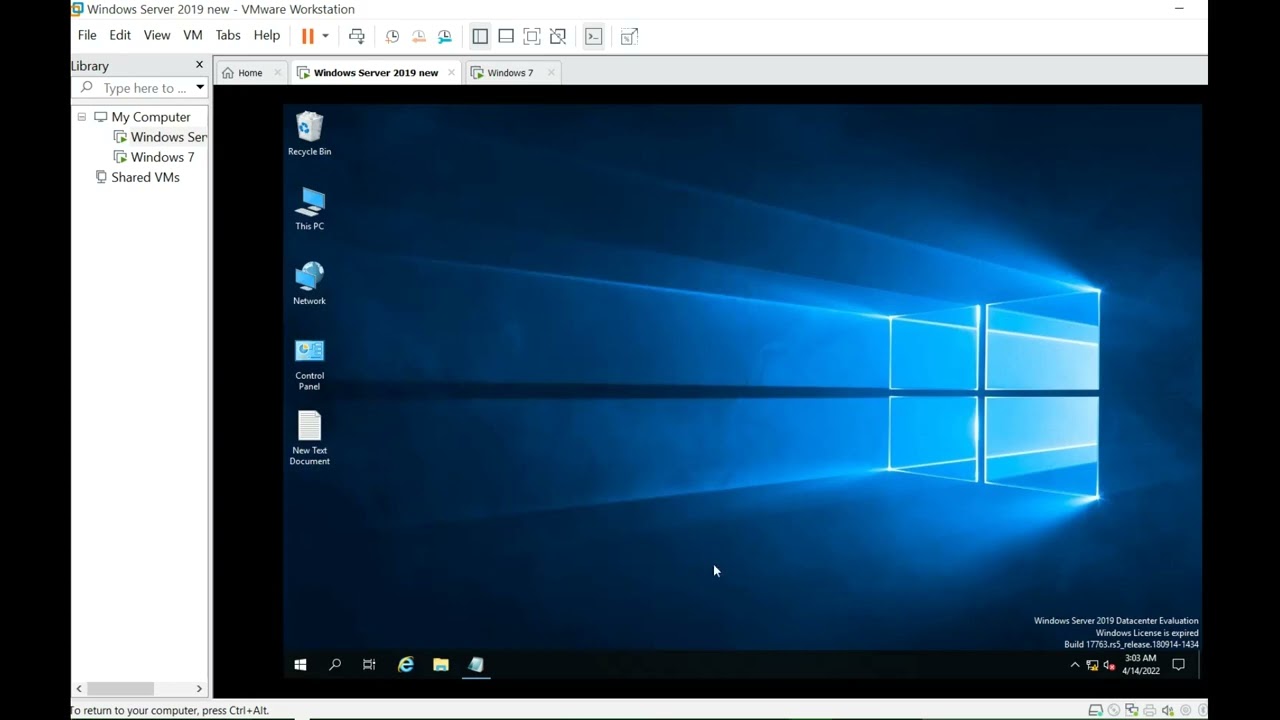
Task: Open the guest Action Center notifications
Action: tap(1178, 664)
